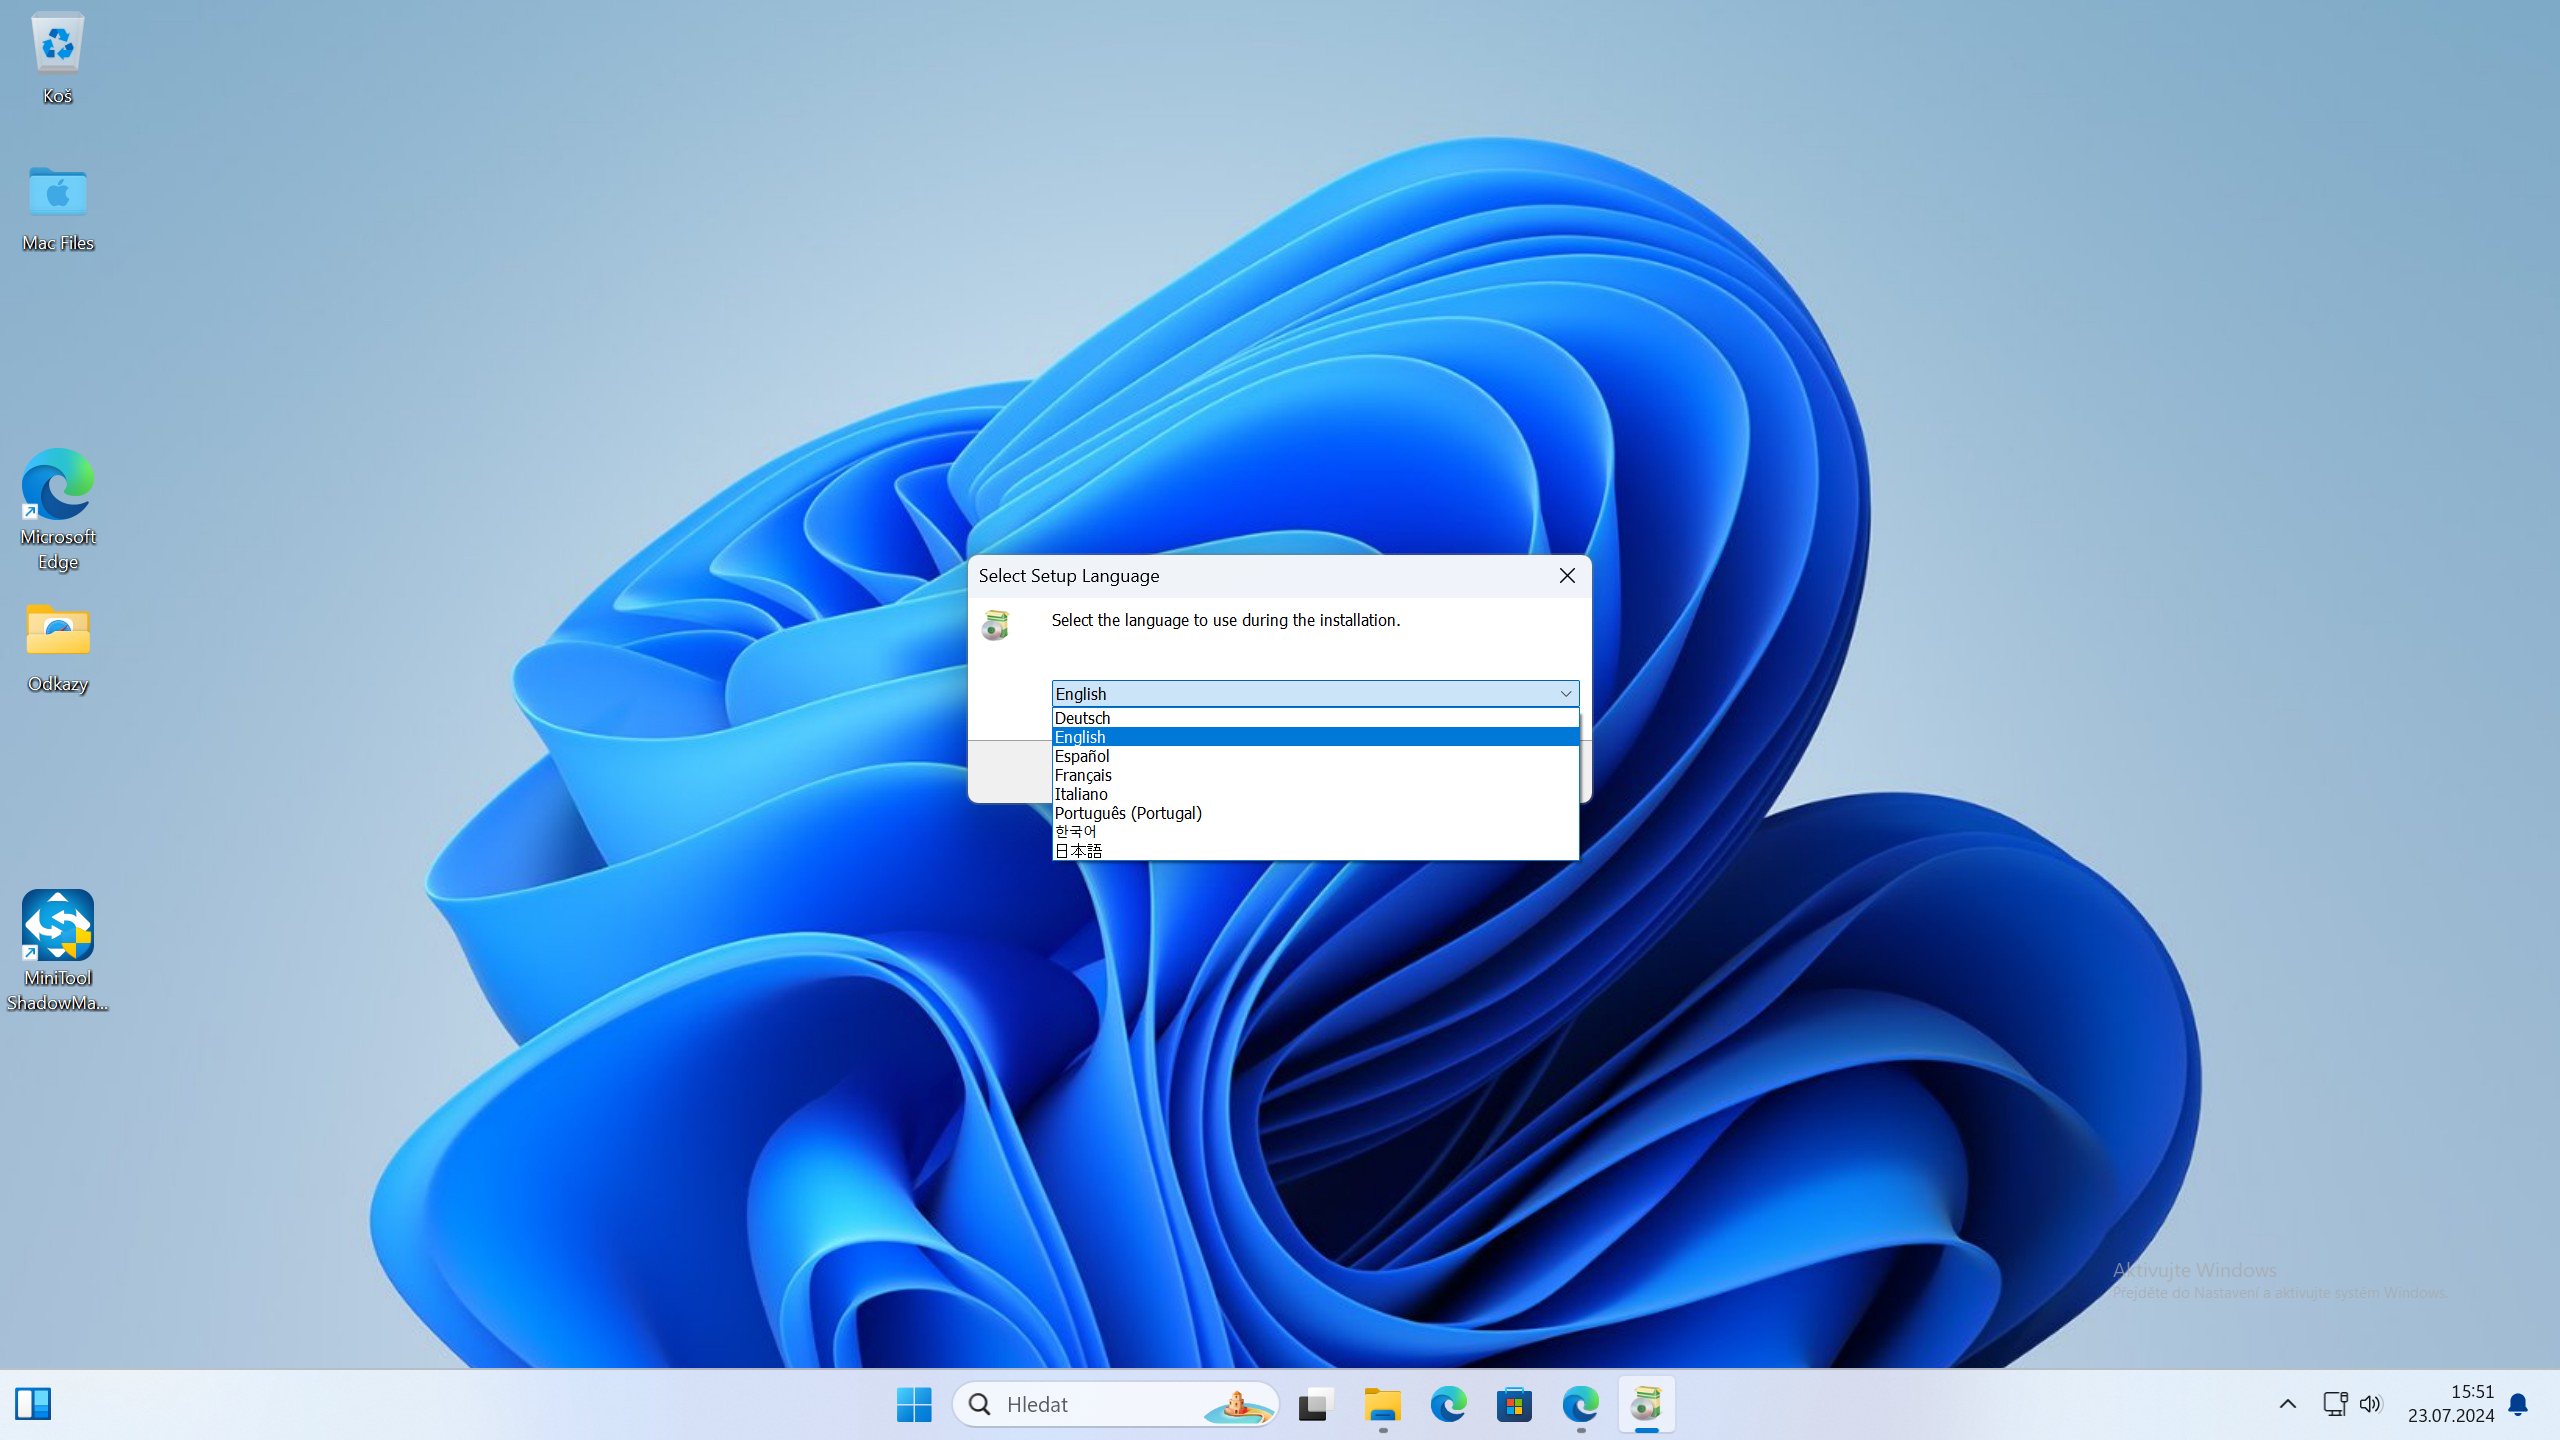Open File Explorer from the taskbar
2560x1440 pixels.
(x=1382, y=1405)
